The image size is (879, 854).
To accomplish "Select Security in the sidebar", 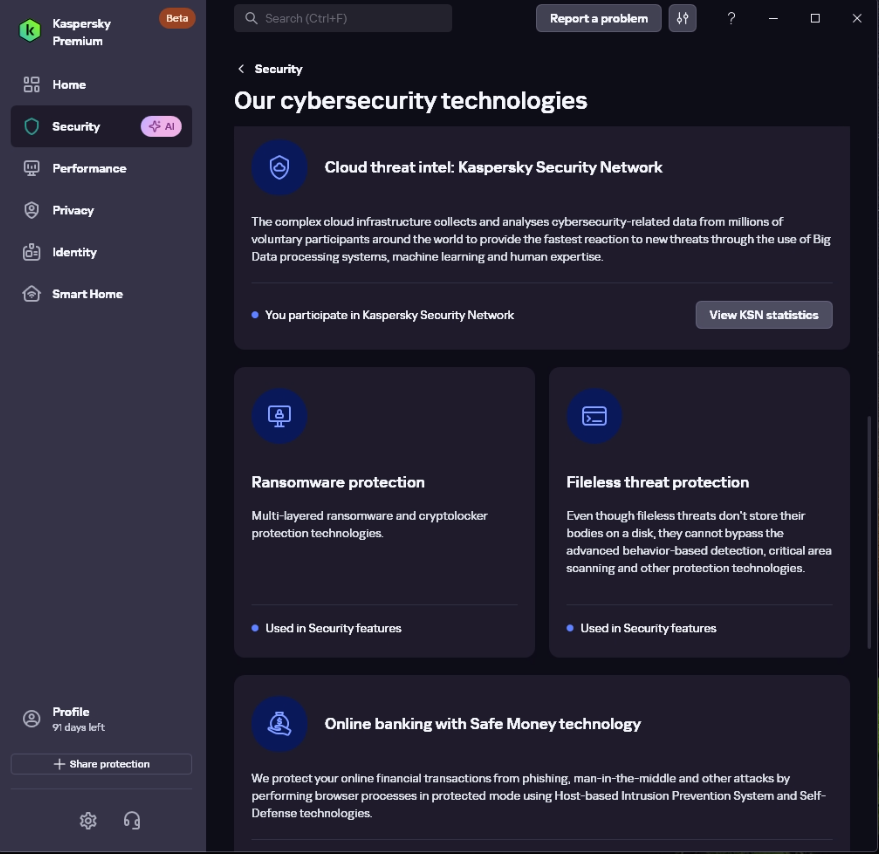I will click(x=101, y=126).
